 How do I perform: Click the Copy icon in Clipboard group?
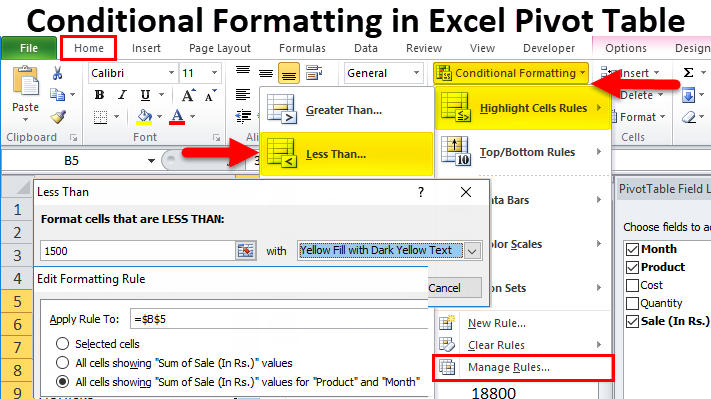pos(57,94)
